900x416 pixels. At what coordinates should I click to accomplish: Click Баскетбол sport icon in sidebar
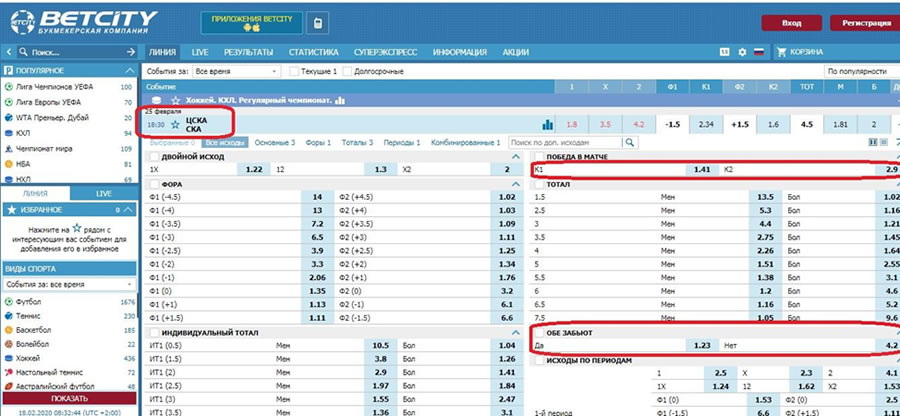(9, 330)
